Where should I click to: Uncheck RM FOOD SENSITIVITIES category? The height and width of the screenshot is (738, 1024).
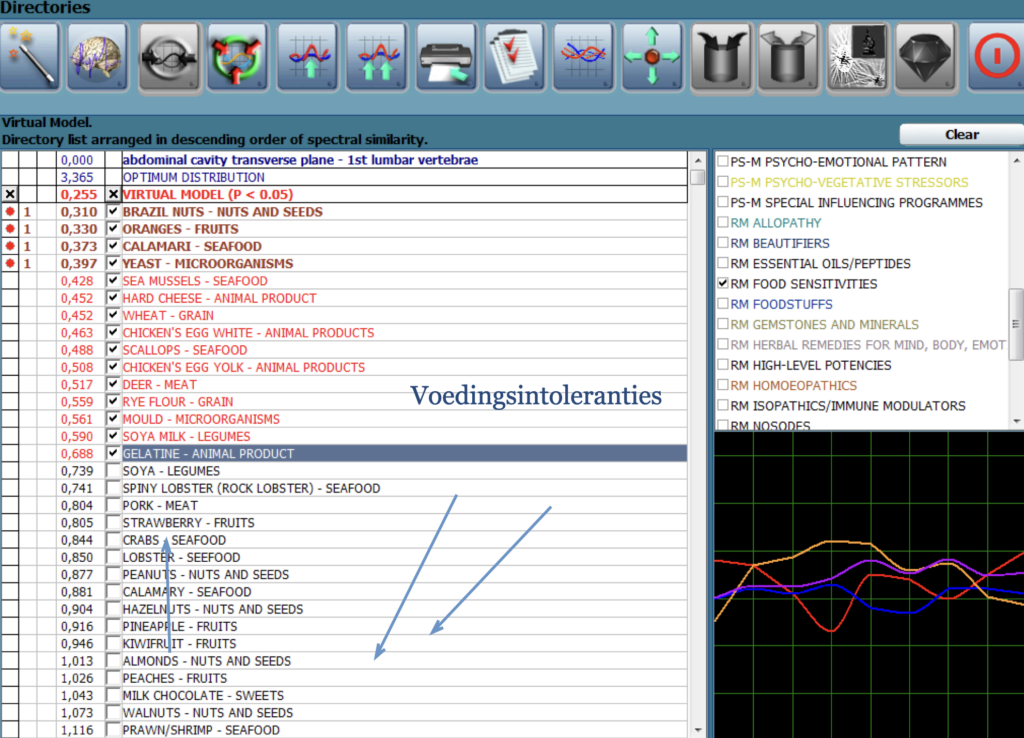pos(723,284)
